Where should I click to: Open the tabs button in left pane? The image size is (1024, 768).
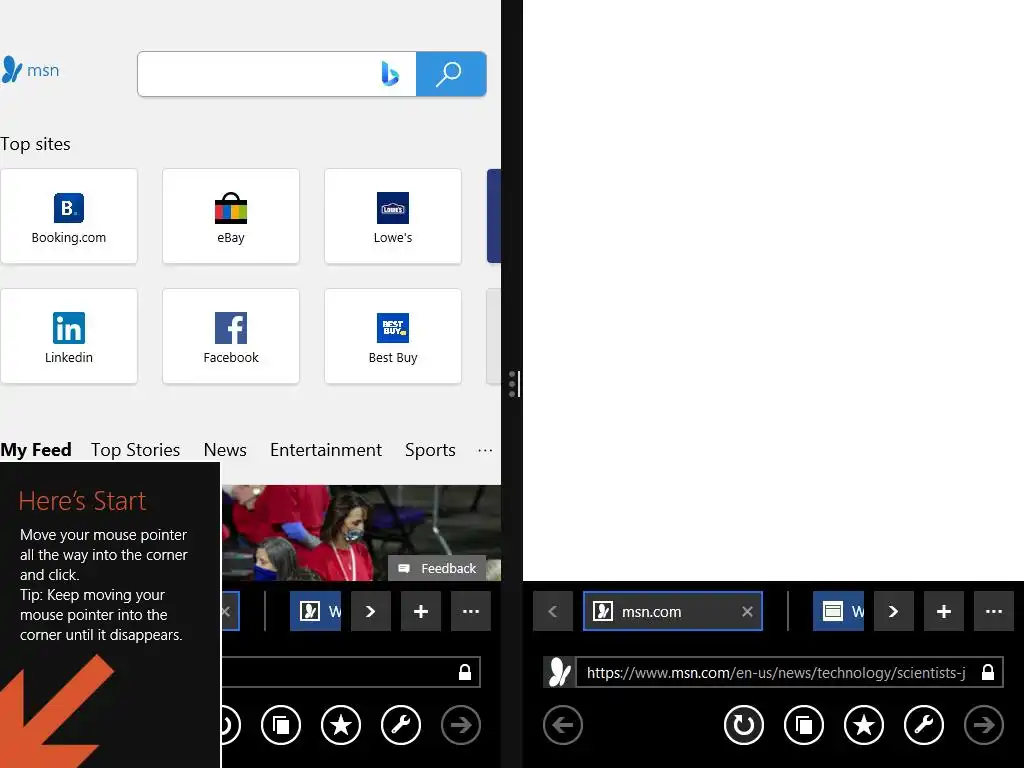pyautogui.click(x=281, y=725)
